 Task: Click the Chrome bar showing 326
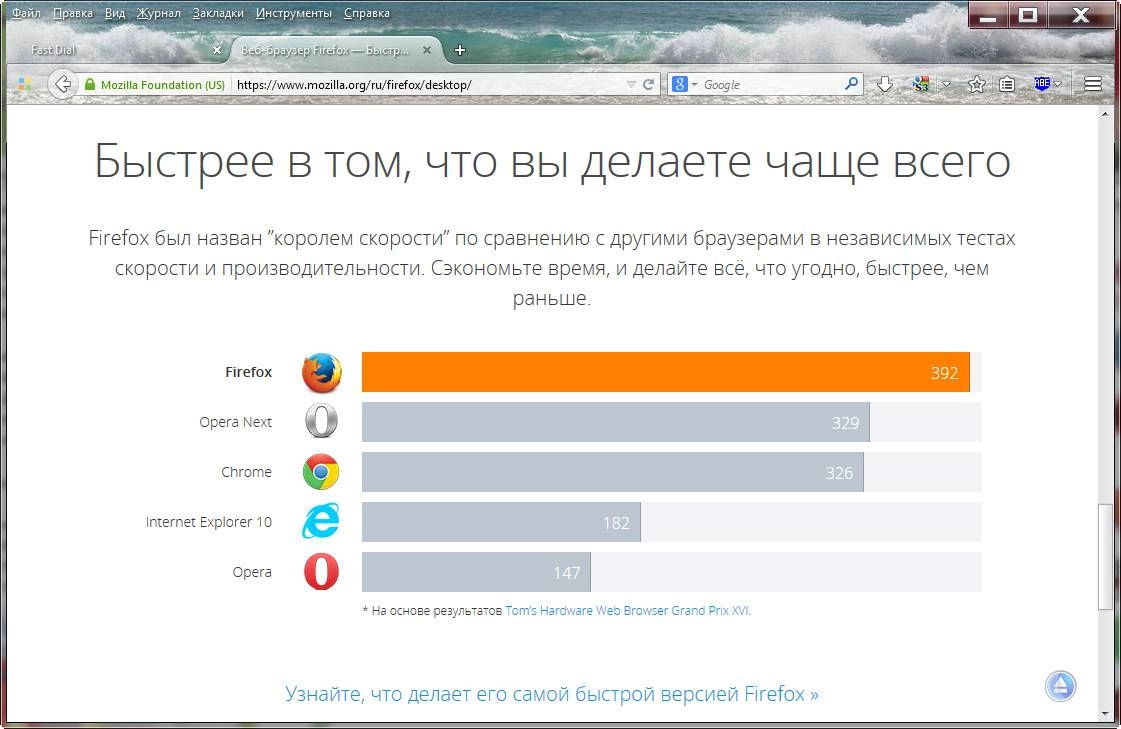click(613, 472)
